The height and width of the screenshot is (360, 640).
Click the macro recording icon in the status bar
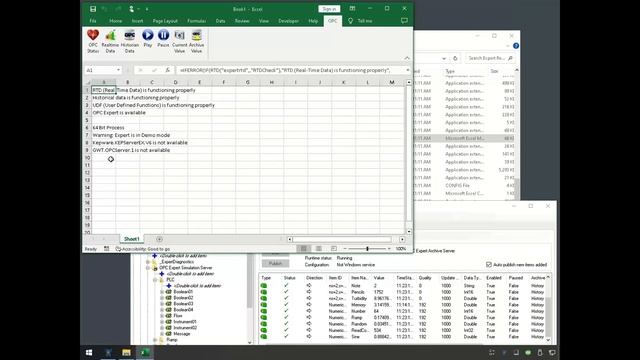tap(106, 249)
